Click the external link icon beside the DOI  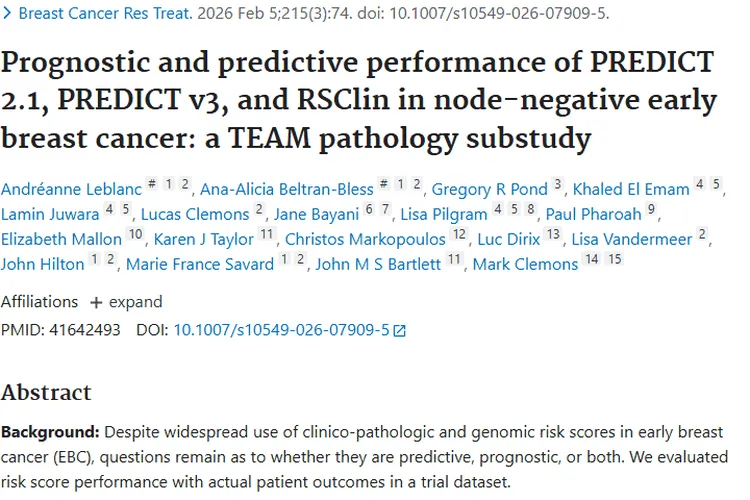[400, 330]
